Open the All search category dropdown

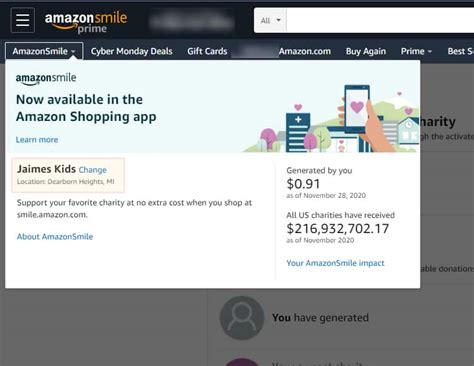click(270, 21)
